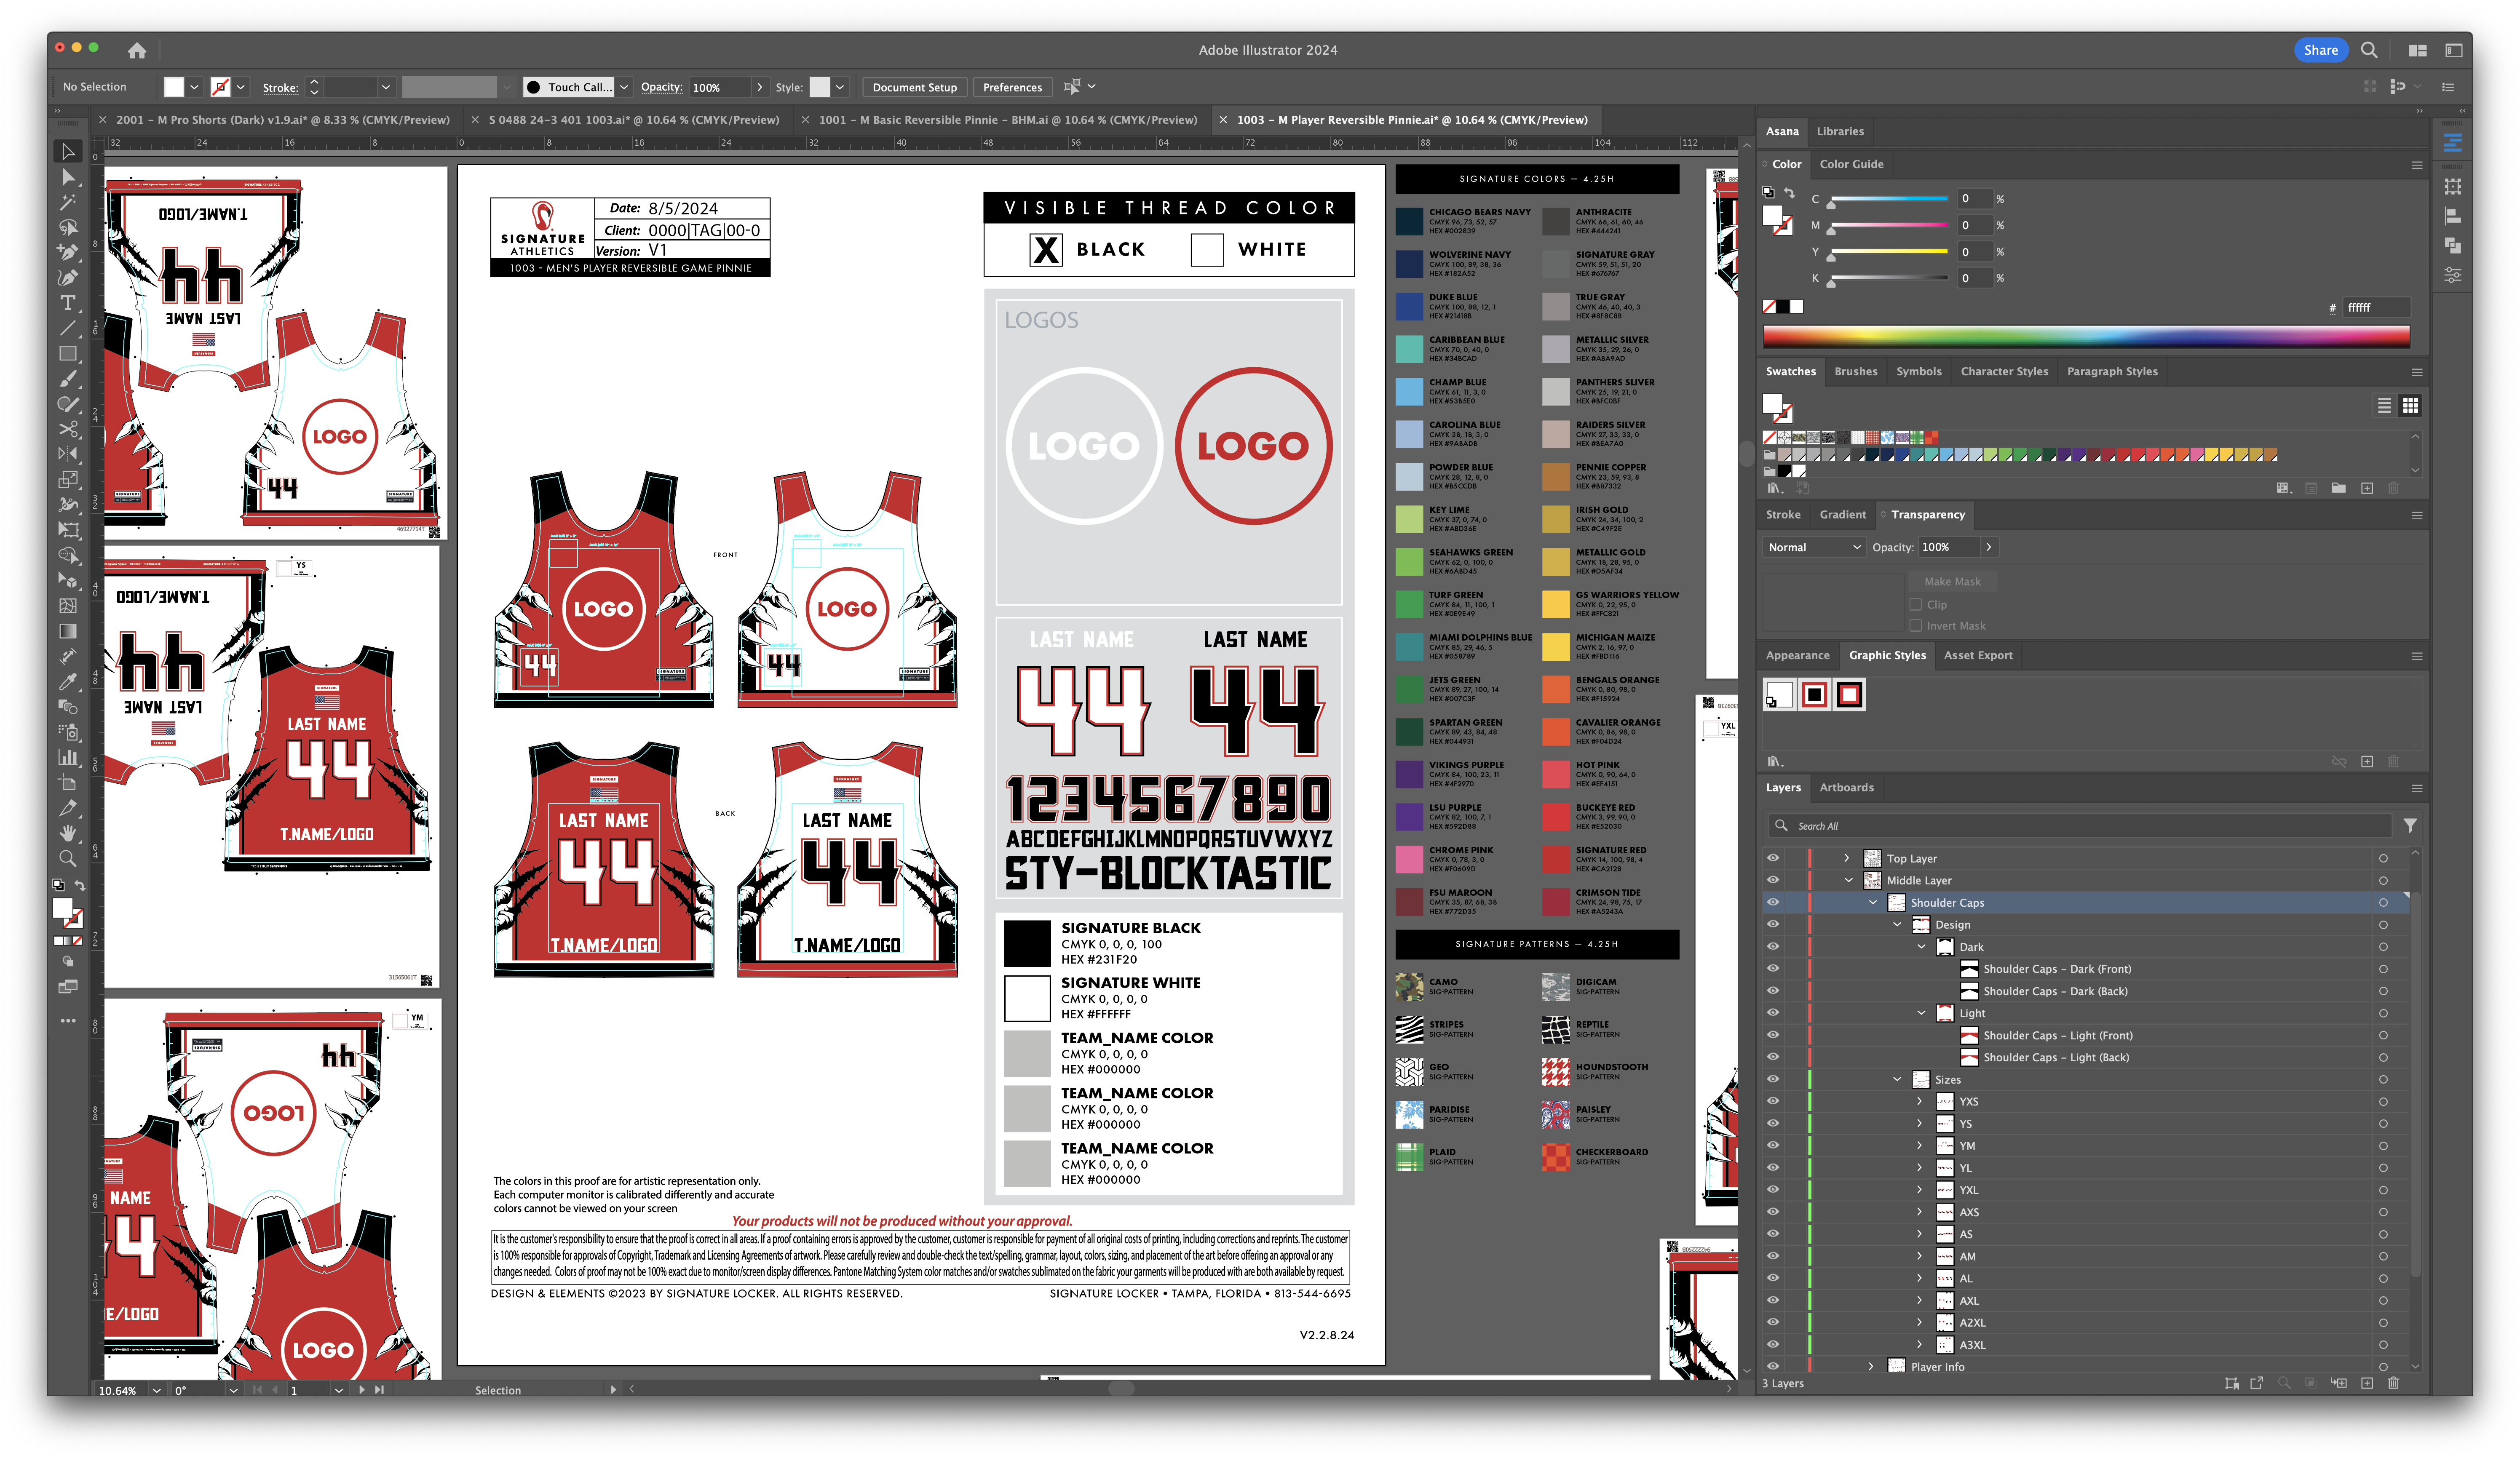Select the Scissors tool
Viewport: 2520px width, 1458px height.
pyautogui.click(x=67, y=429)
